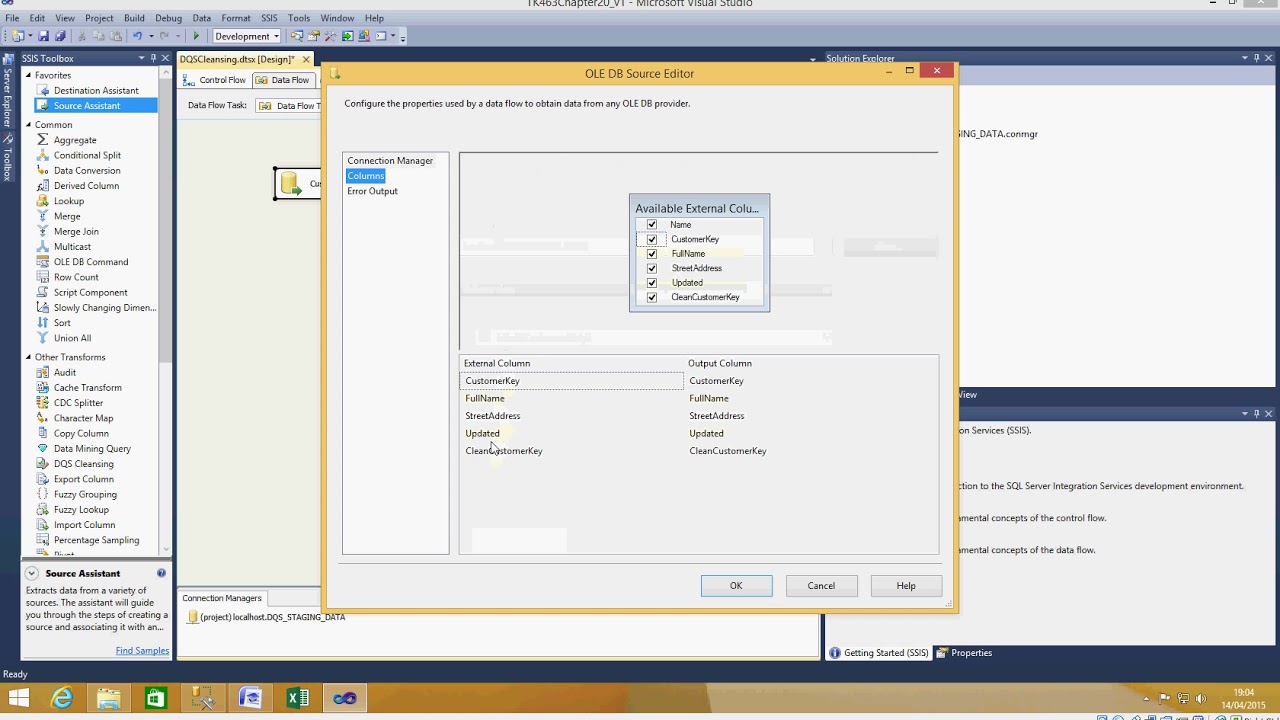Open the Undo history dropdown arrow
The image size is (1280, 720).
click(x=151, y=36)
